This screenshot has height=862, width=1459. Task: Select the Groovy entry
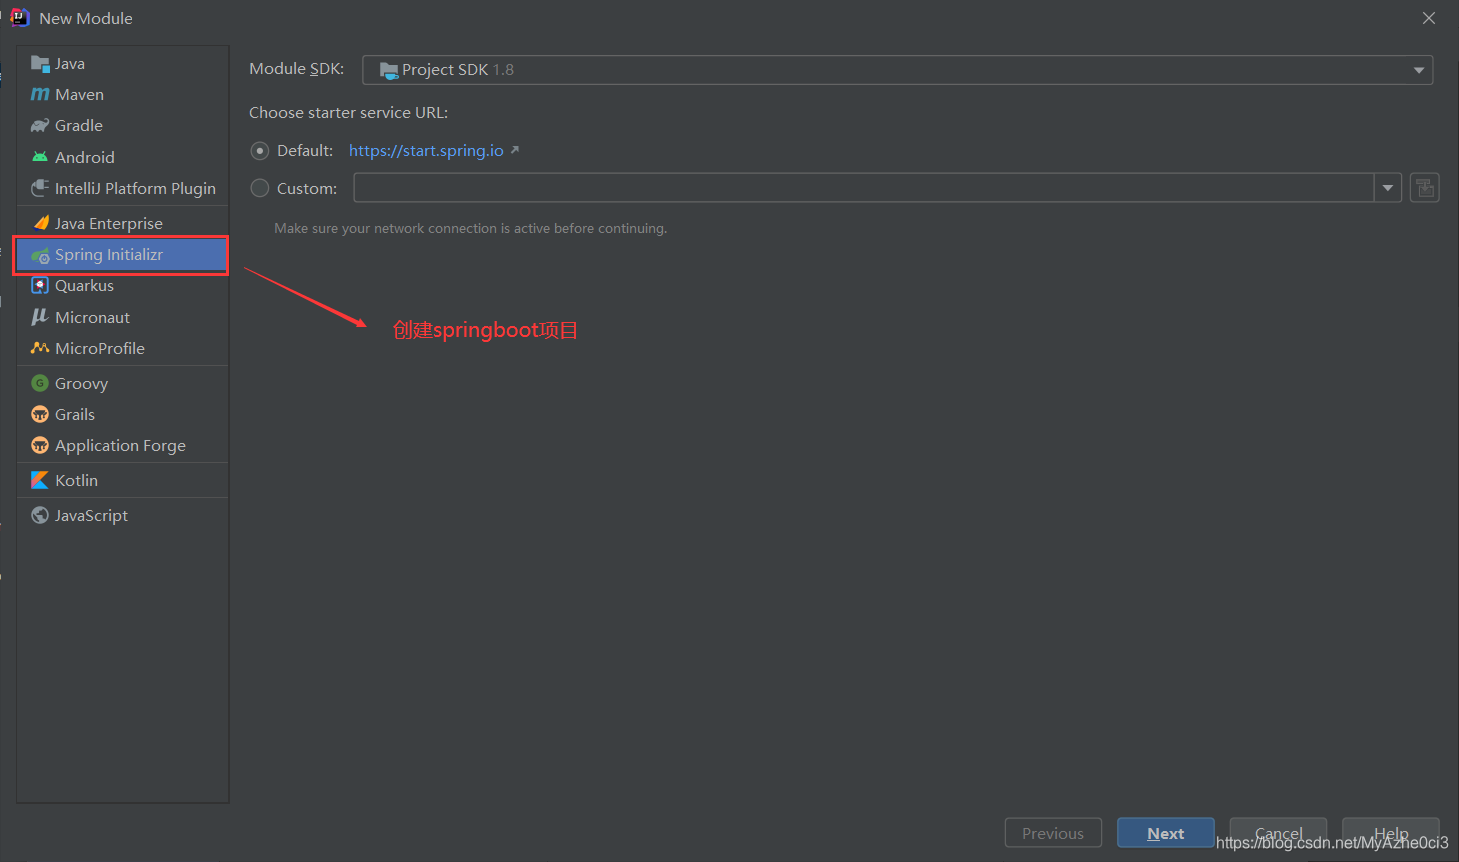(x=122, y=383)
